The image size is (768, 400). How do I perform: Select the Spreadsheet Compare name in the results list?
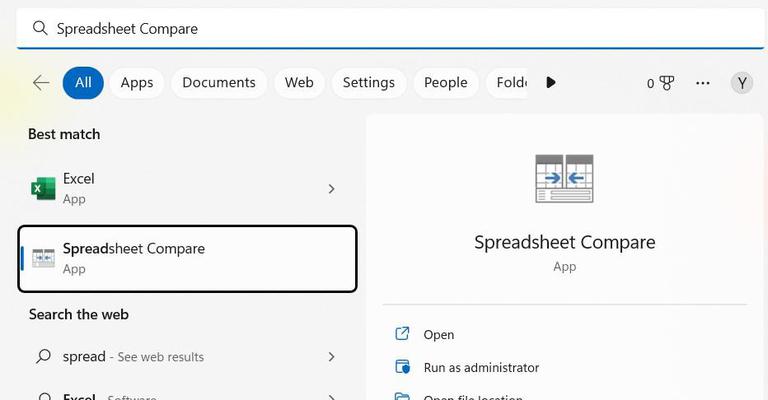(x=134, y=249)
